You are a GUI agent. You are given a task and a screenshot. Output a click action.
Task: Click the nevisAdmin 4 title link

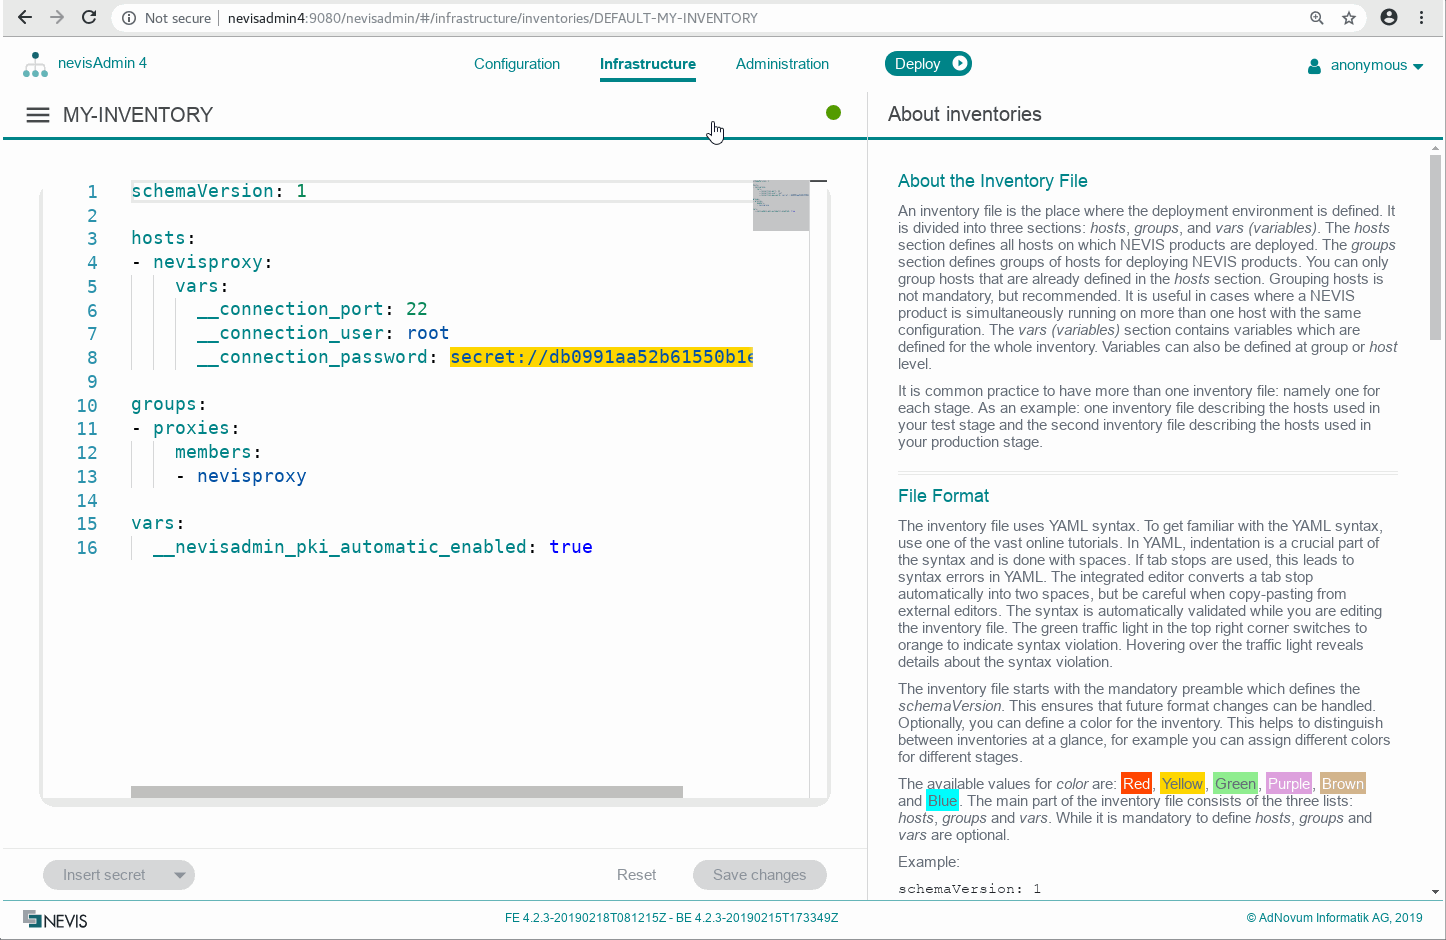102,63
